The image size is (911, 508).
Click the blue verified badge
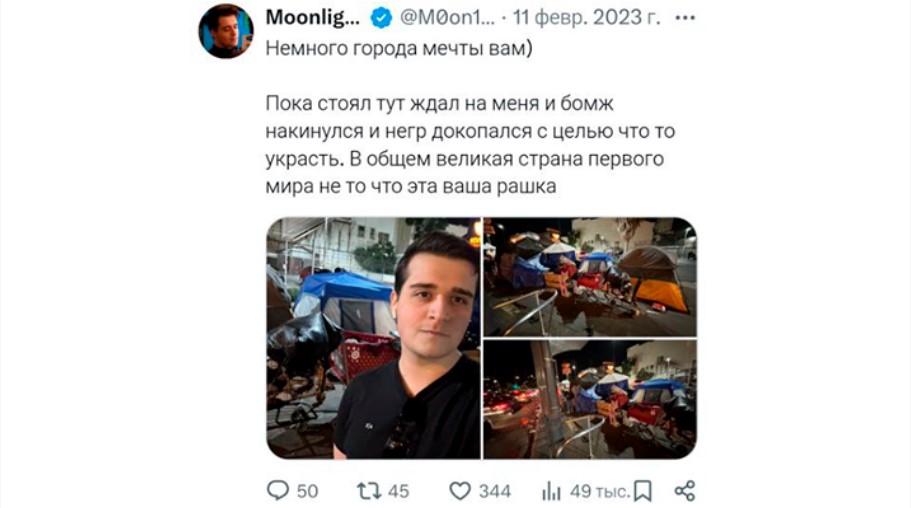pos(381,18)
